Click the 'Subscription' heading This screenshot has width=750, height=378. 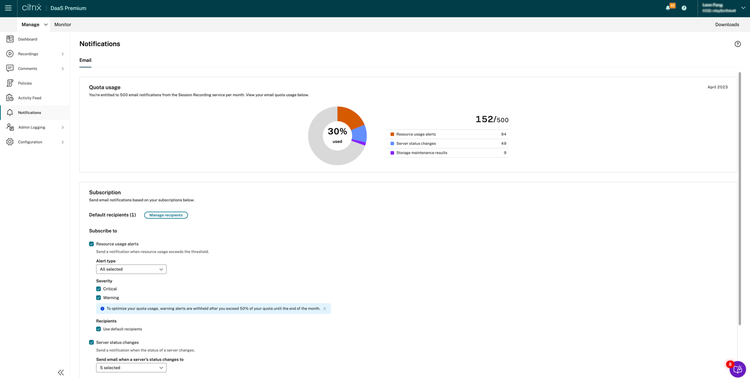[105, 192]
